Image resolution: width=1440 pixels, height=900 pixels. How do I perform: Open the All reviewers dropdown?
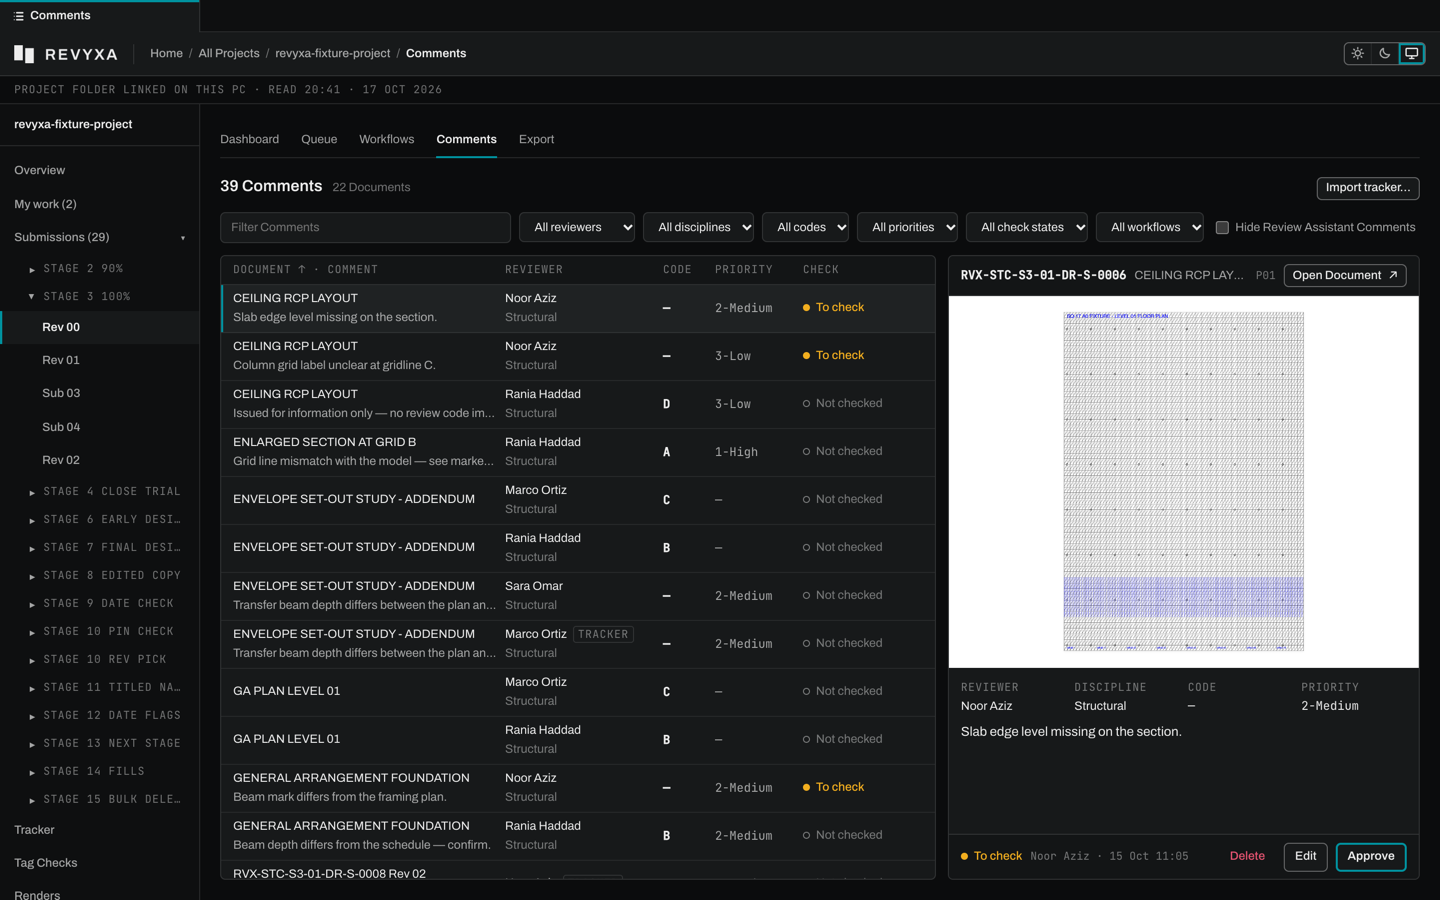tap(577, 228)
